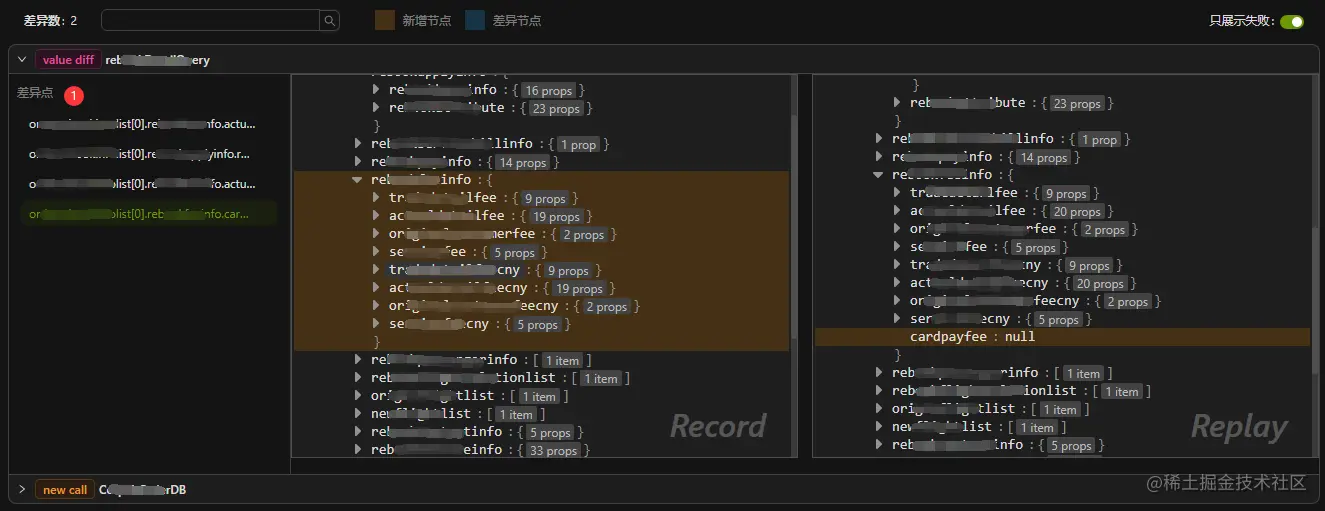Expand the new call section chevron
1325x511 pixels.
(x=22, y=489)
